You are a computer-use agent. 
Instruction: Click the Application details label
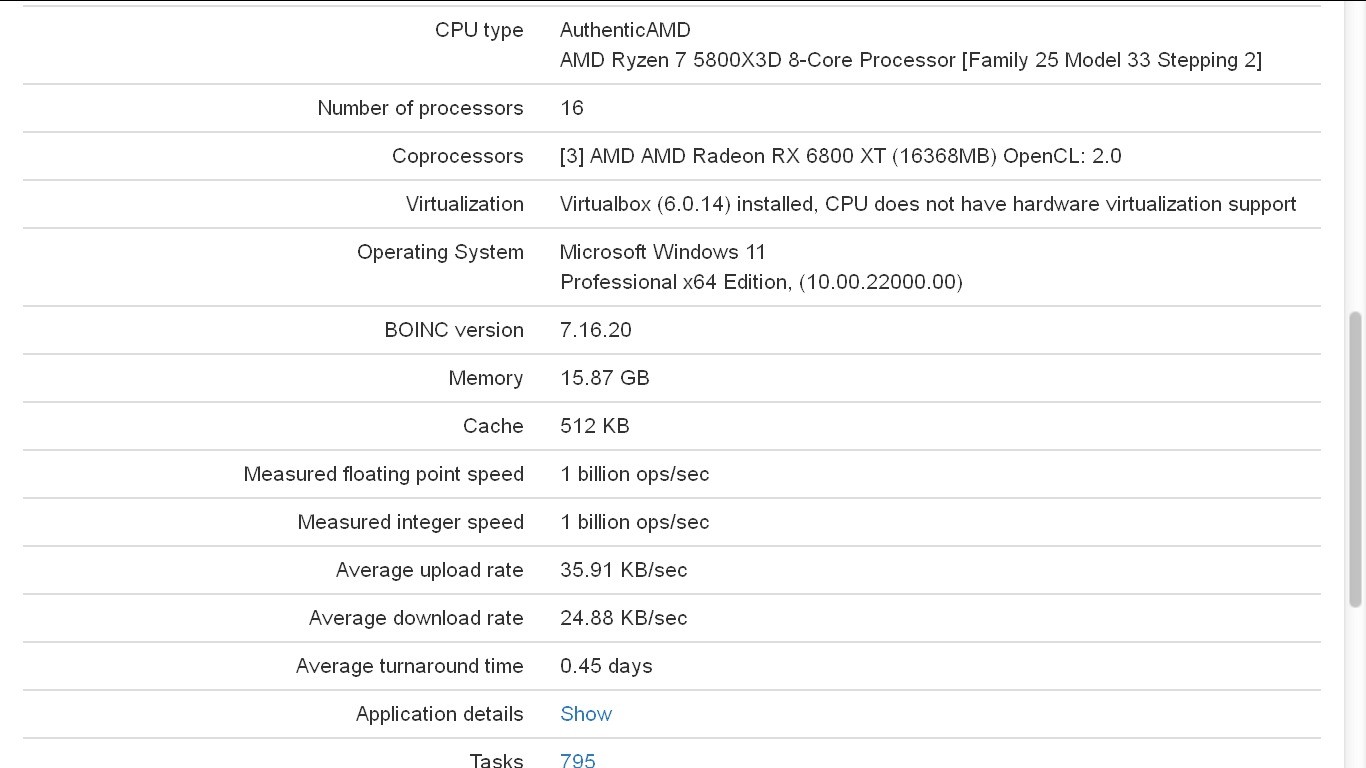point(439,714)
